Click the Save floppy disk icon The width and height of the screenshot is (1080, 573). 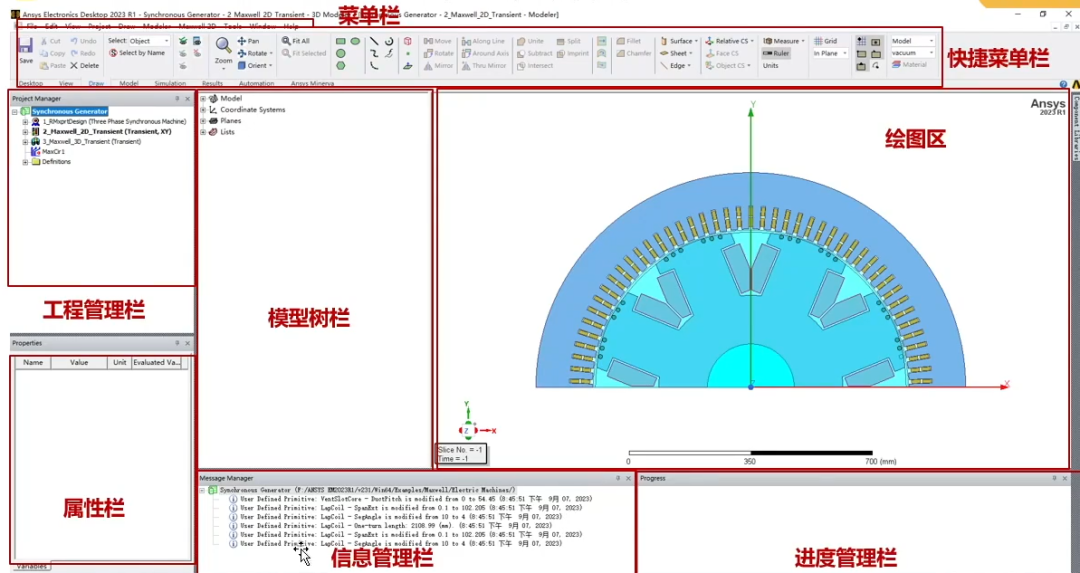[25, 46]
